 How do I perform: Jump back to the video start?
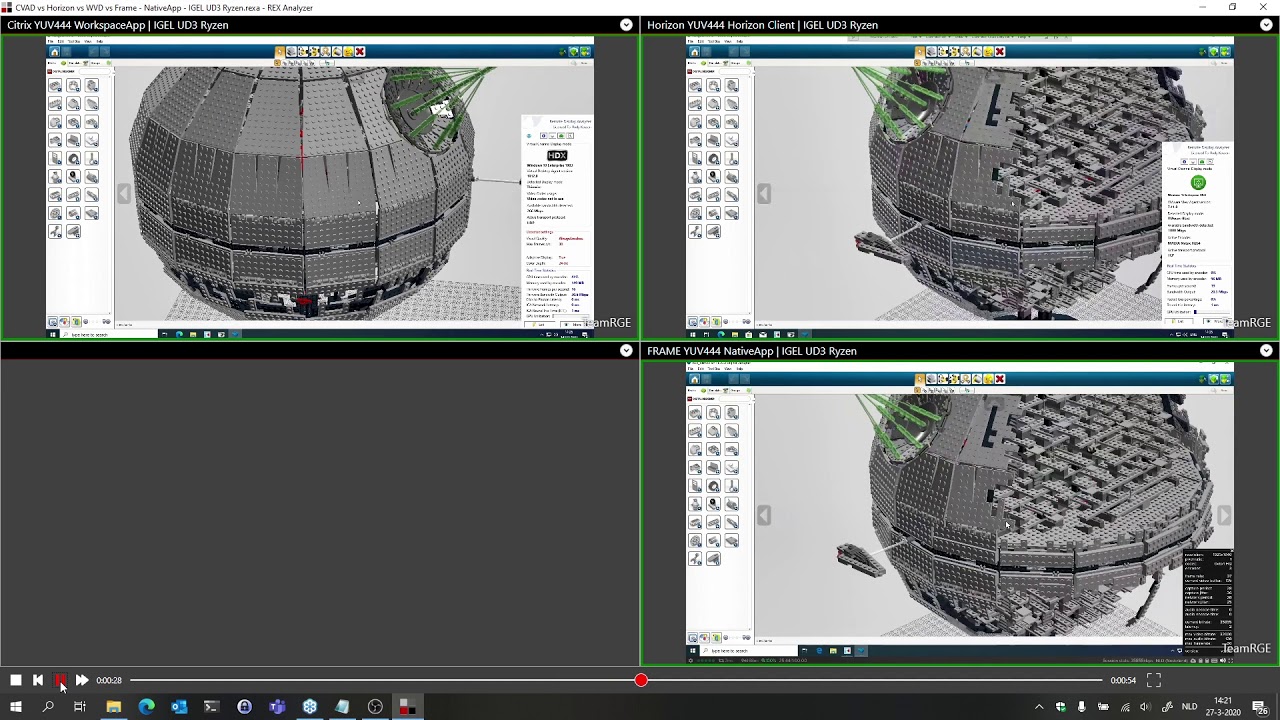pyautogui.click(x=38, y=680)
